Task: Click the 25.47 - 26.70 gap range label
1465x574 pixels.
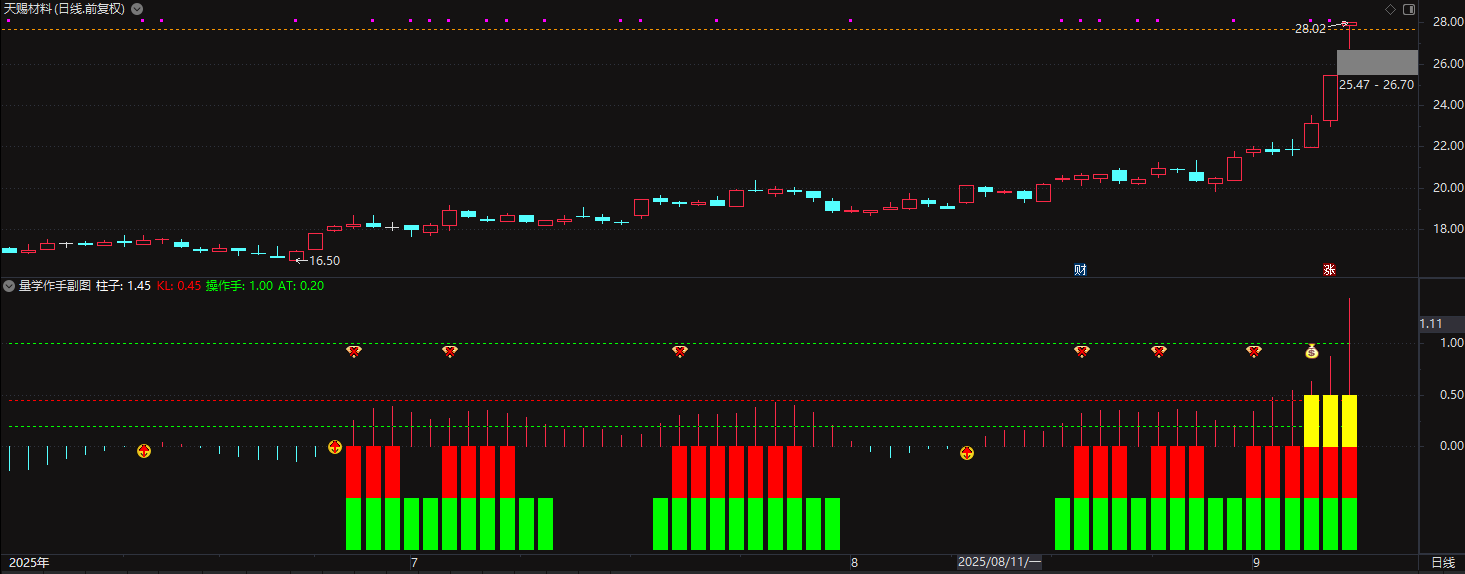Action: [1377, 85]
